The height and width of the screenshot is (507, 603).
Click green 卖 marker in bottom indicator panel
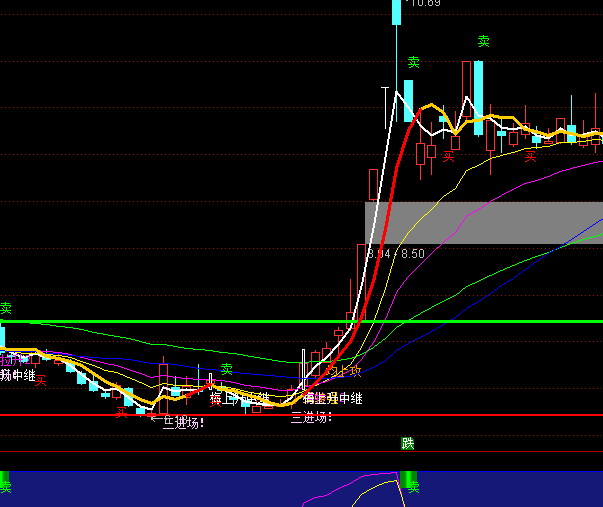[413, 488]
